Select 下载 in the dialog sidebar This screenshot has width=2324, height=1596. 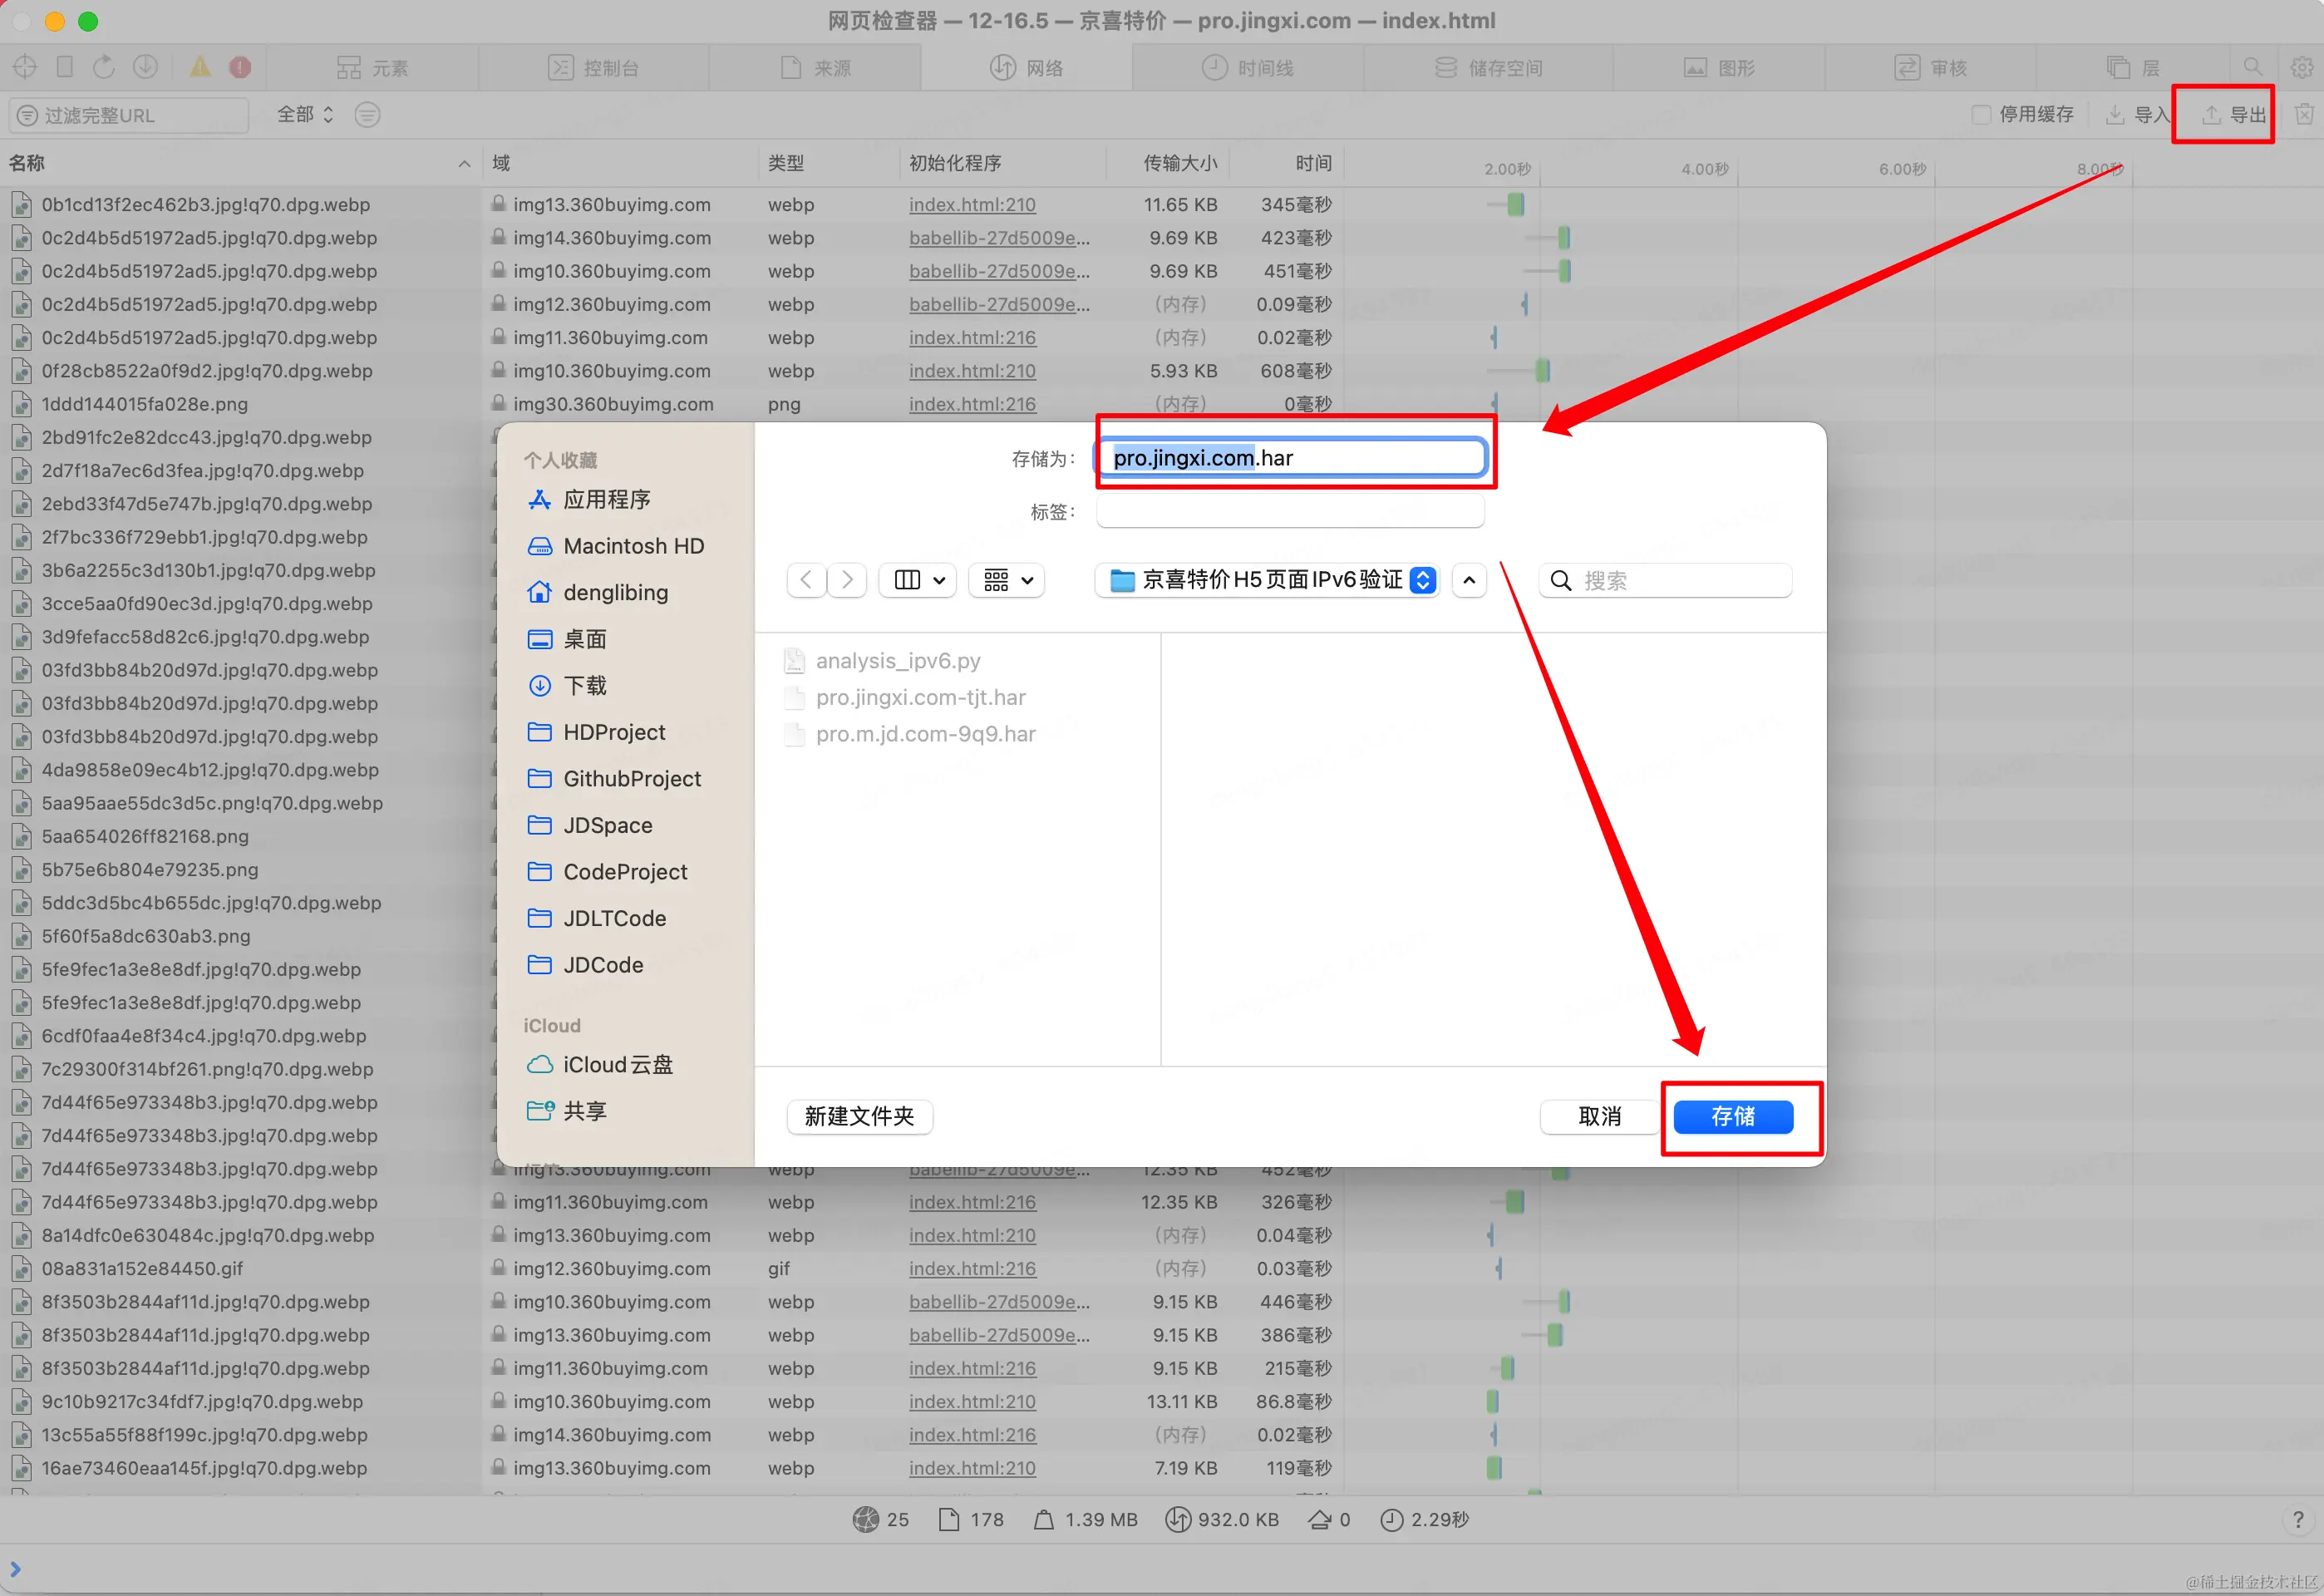pos(585,685)
